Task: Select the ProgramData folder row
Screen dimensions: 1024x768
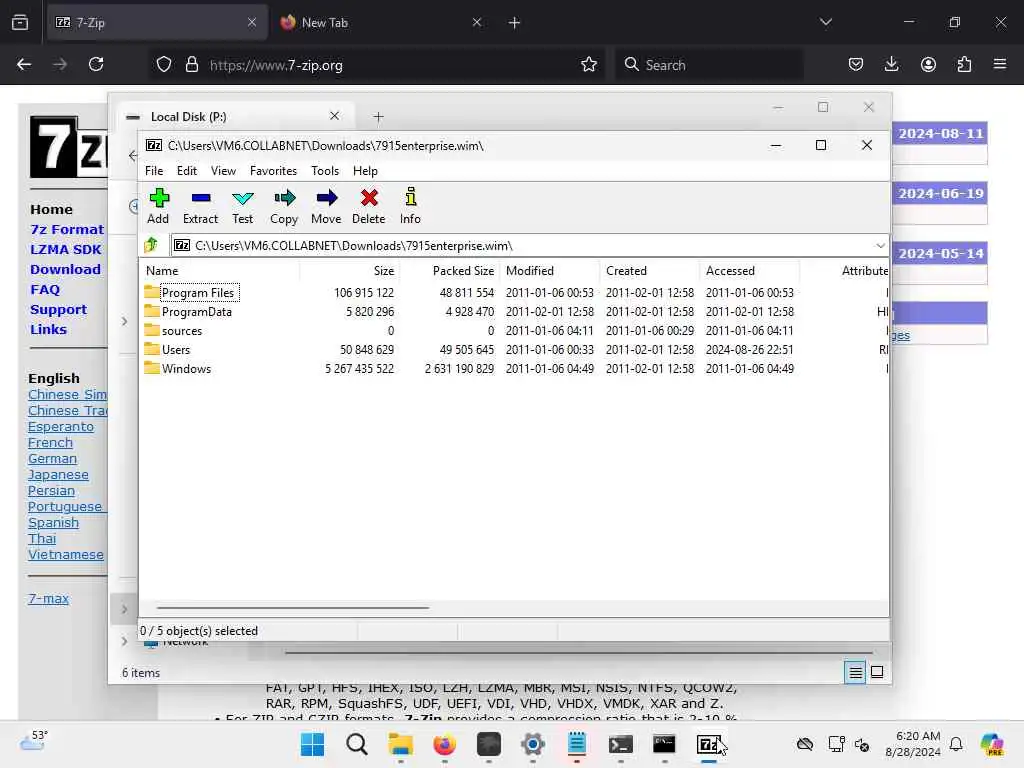Action: coord(514,312)
